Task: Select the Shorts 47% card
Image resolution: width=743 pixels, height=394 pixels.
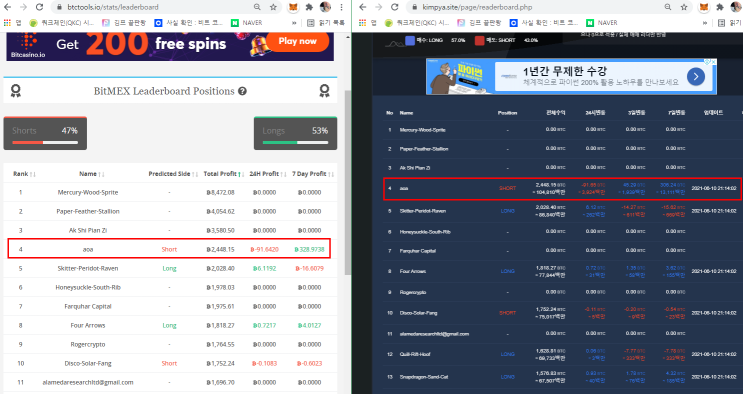Action: tap(45, 133)
